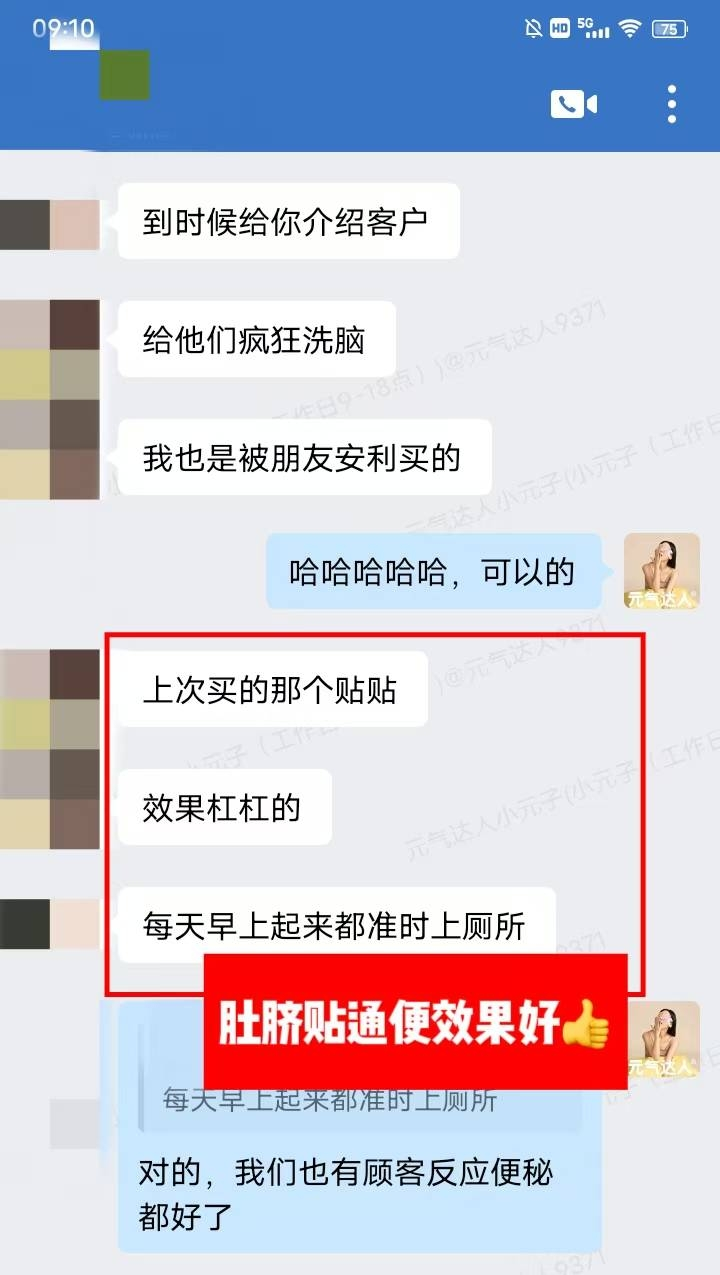Start a video call from the header

573,104
